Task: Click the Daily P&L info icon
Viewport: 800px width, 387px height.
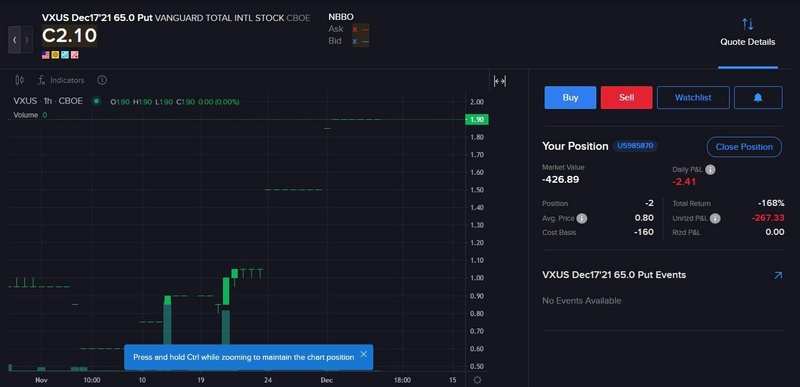Action: [710, 170]
